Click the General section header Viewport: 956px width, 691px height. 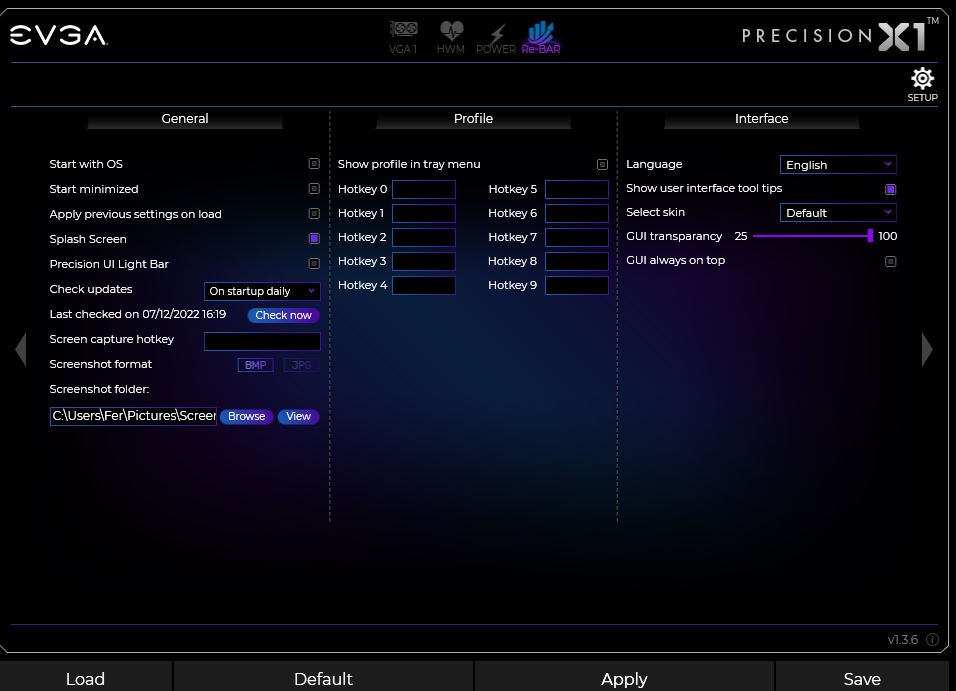point(185,118)
